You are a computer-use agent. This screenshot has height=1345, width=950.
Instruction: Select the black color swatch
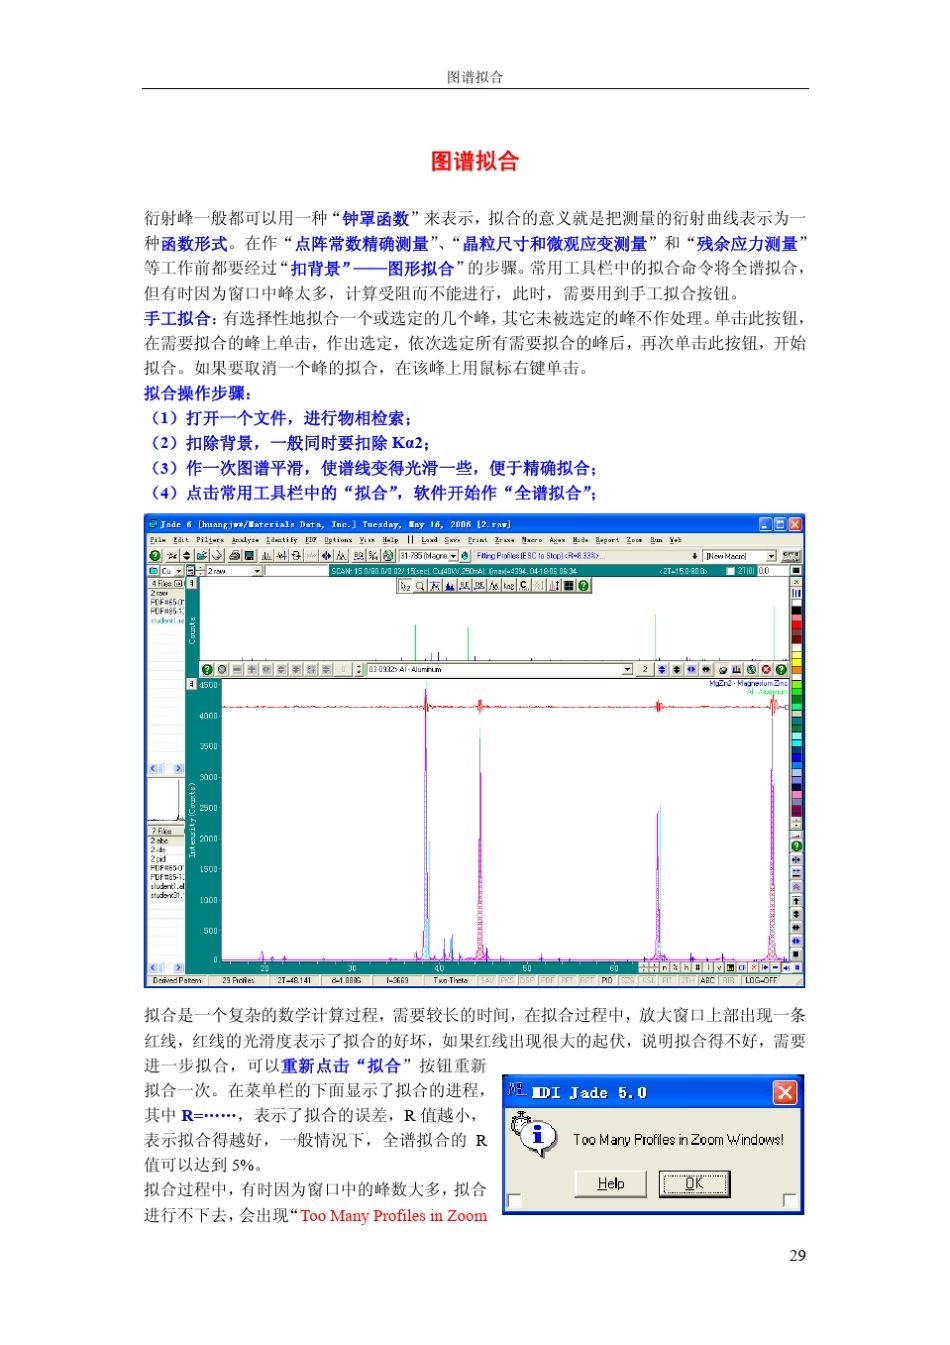click(796, 610)
